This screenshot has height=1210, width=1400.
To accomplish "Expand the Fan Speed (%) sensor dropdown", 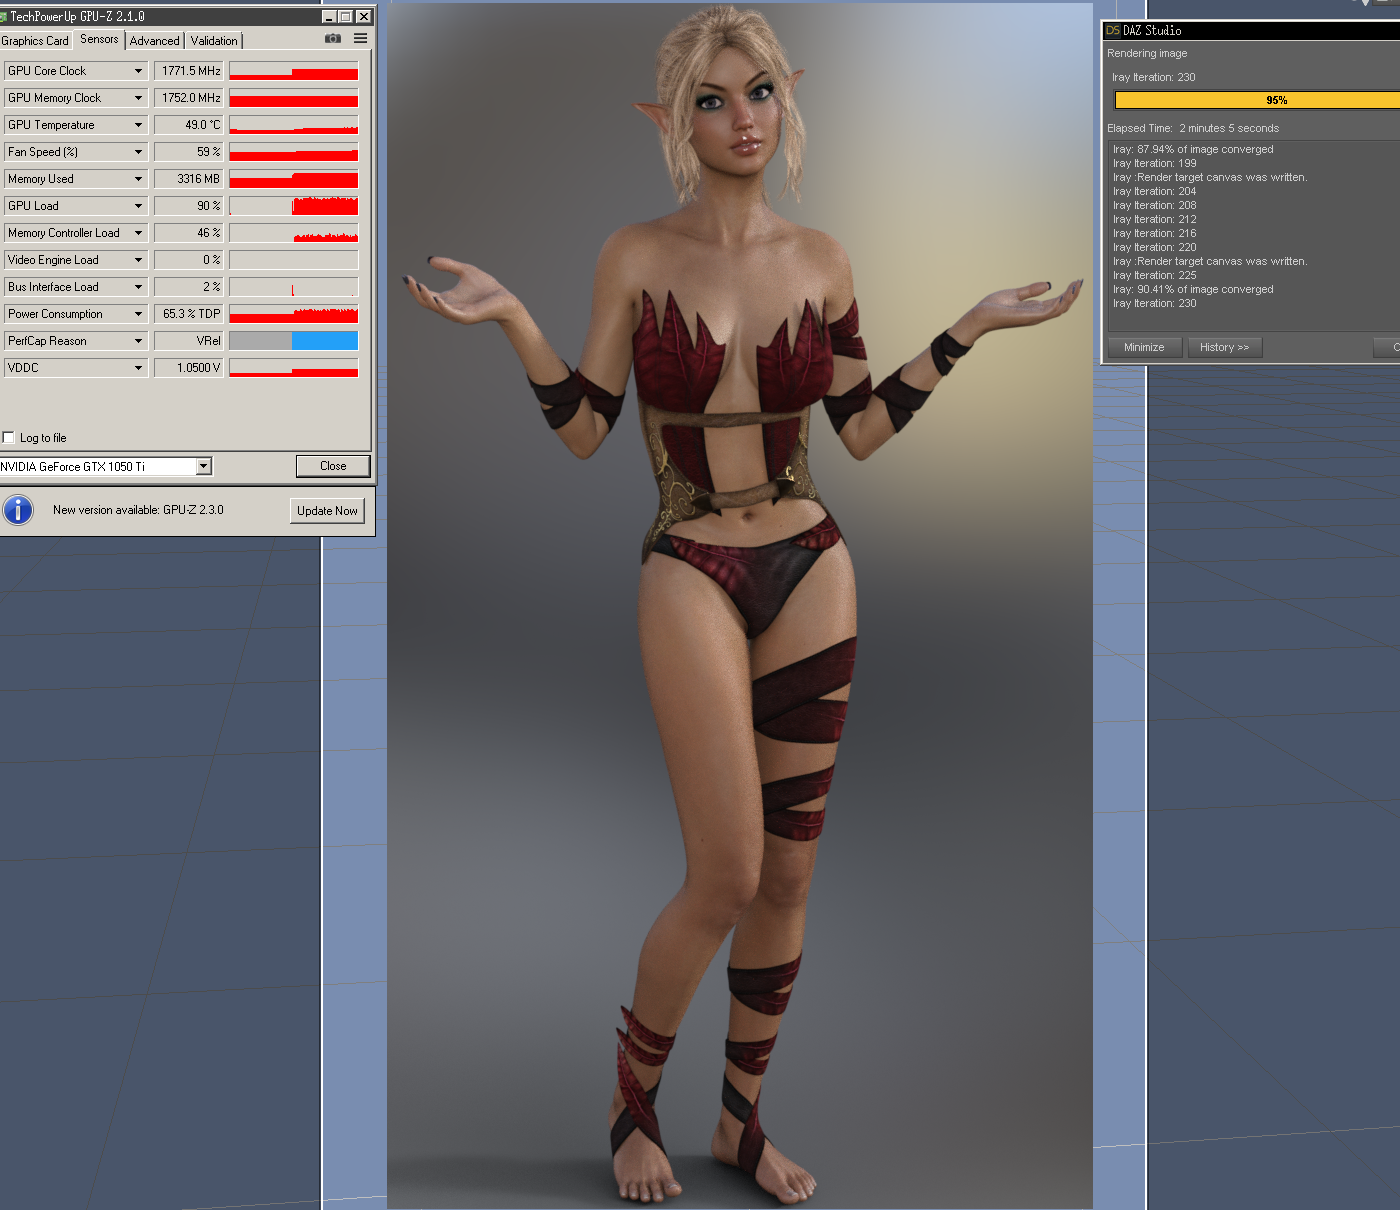I will point(138,152).
